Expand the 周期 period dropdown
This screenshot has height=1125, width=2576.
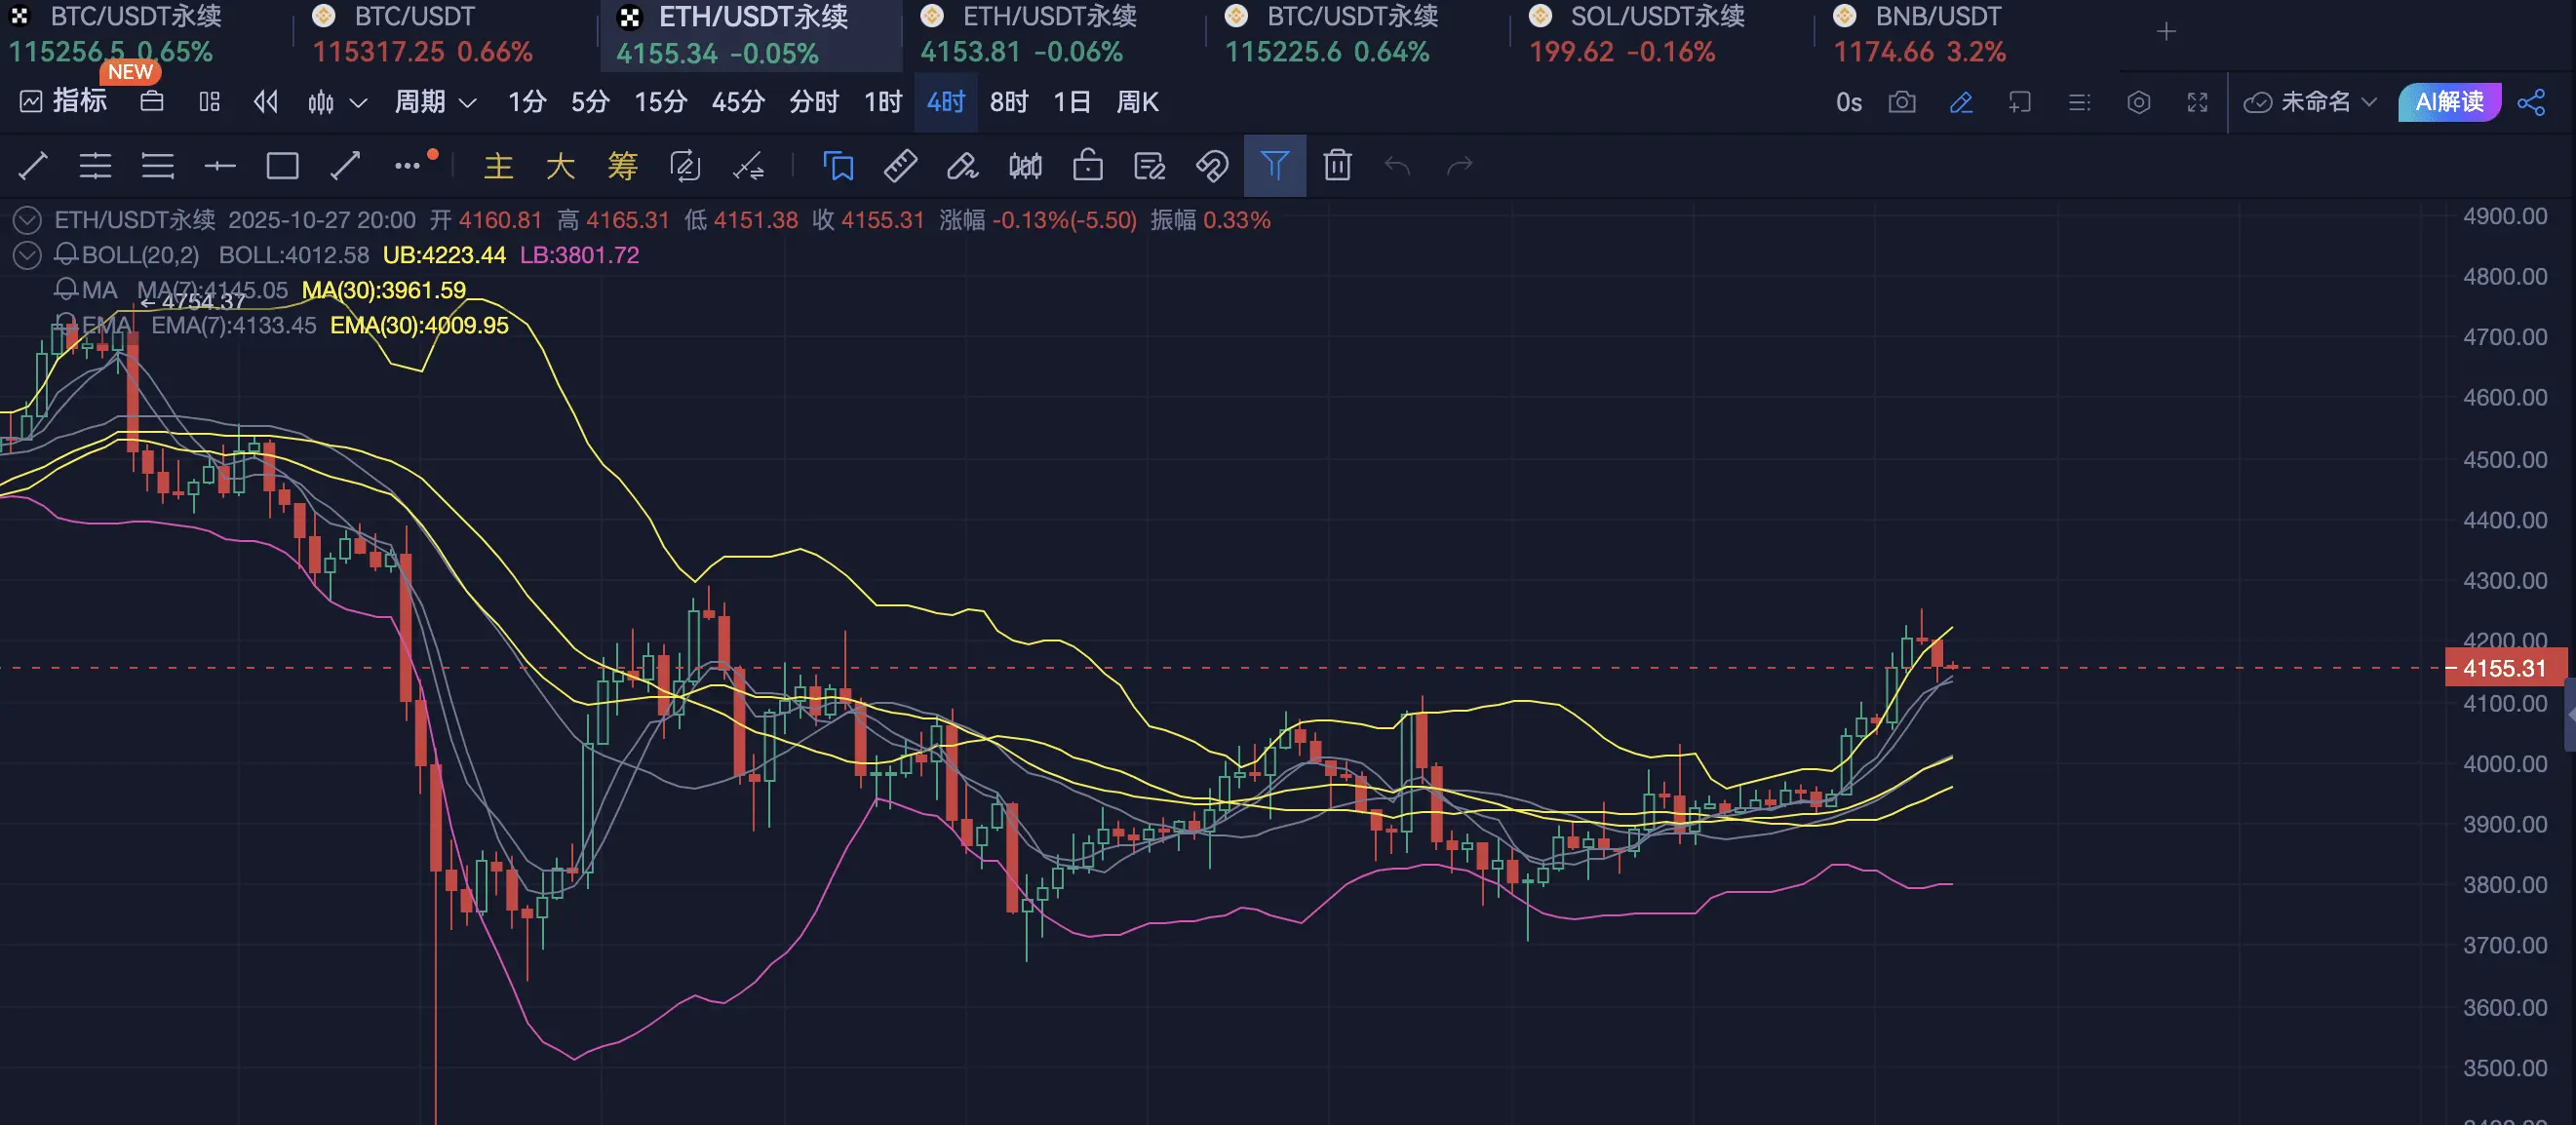[435, 102]
